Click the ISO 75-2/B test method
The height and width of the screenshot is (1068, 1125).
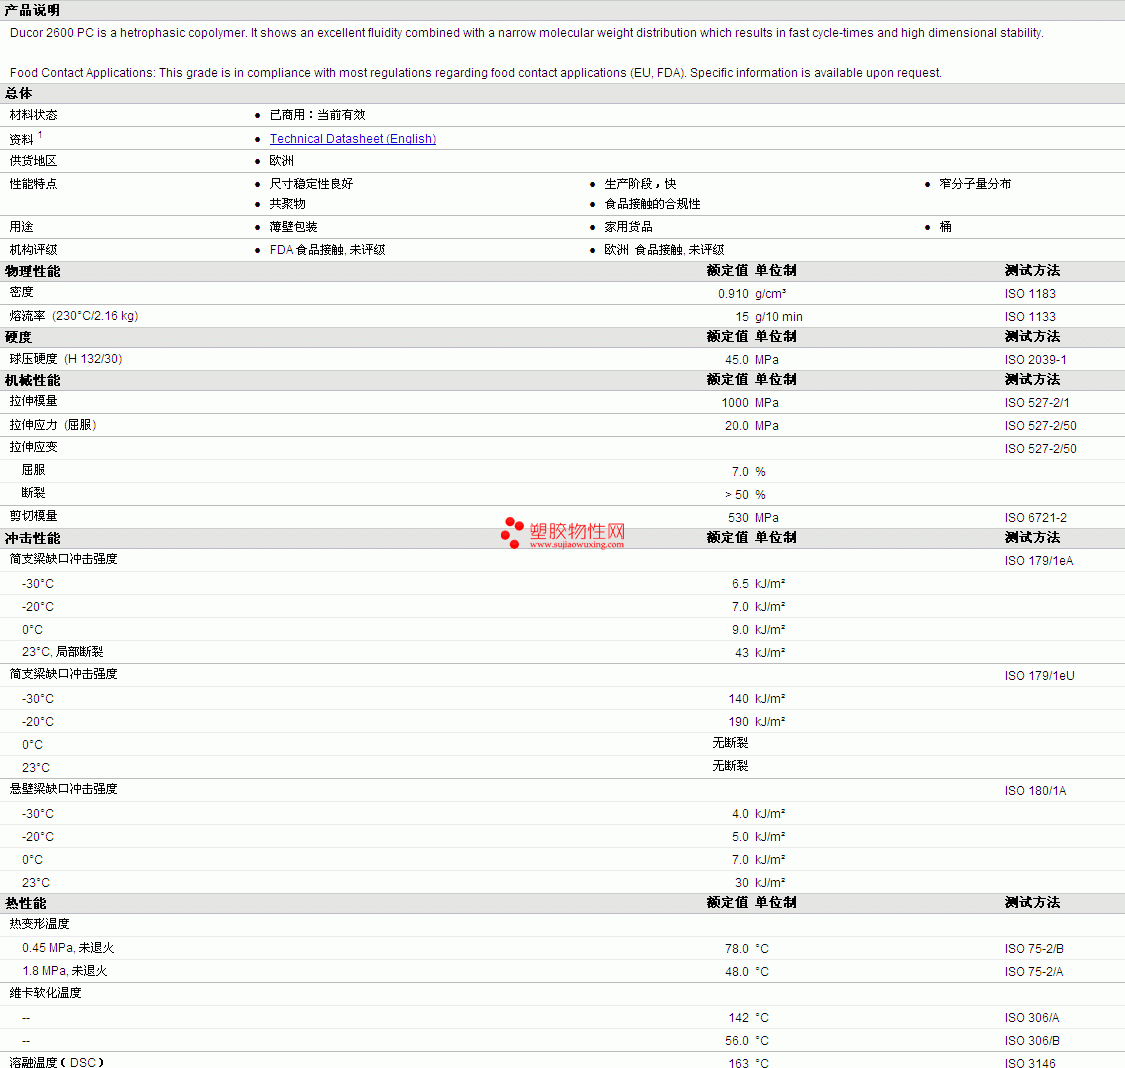click(1034, 948)
